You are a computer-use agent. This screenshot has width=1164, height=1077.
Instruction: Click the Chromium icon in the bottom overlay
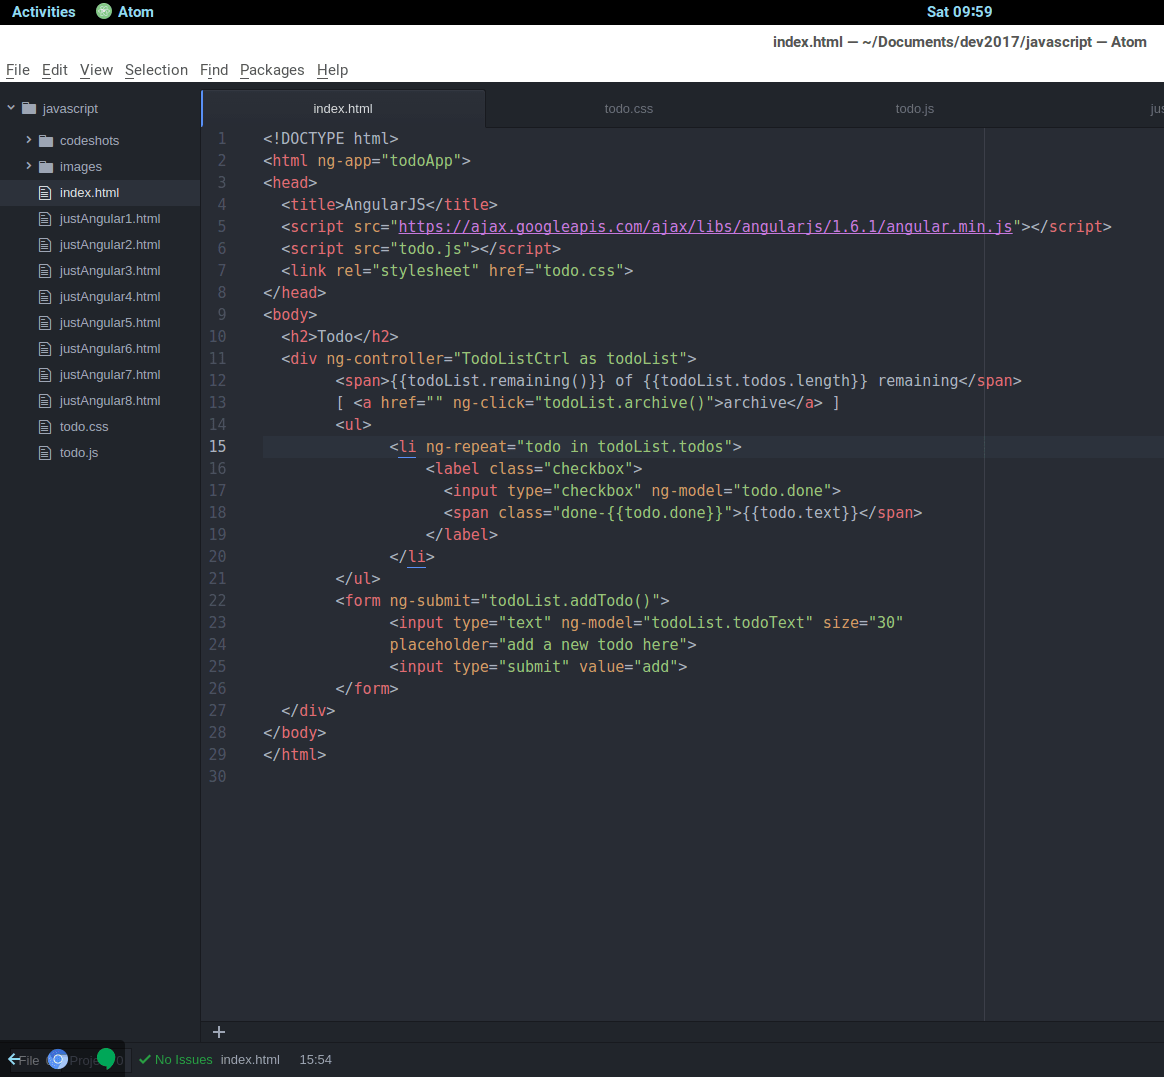(x=58, y=1059)
